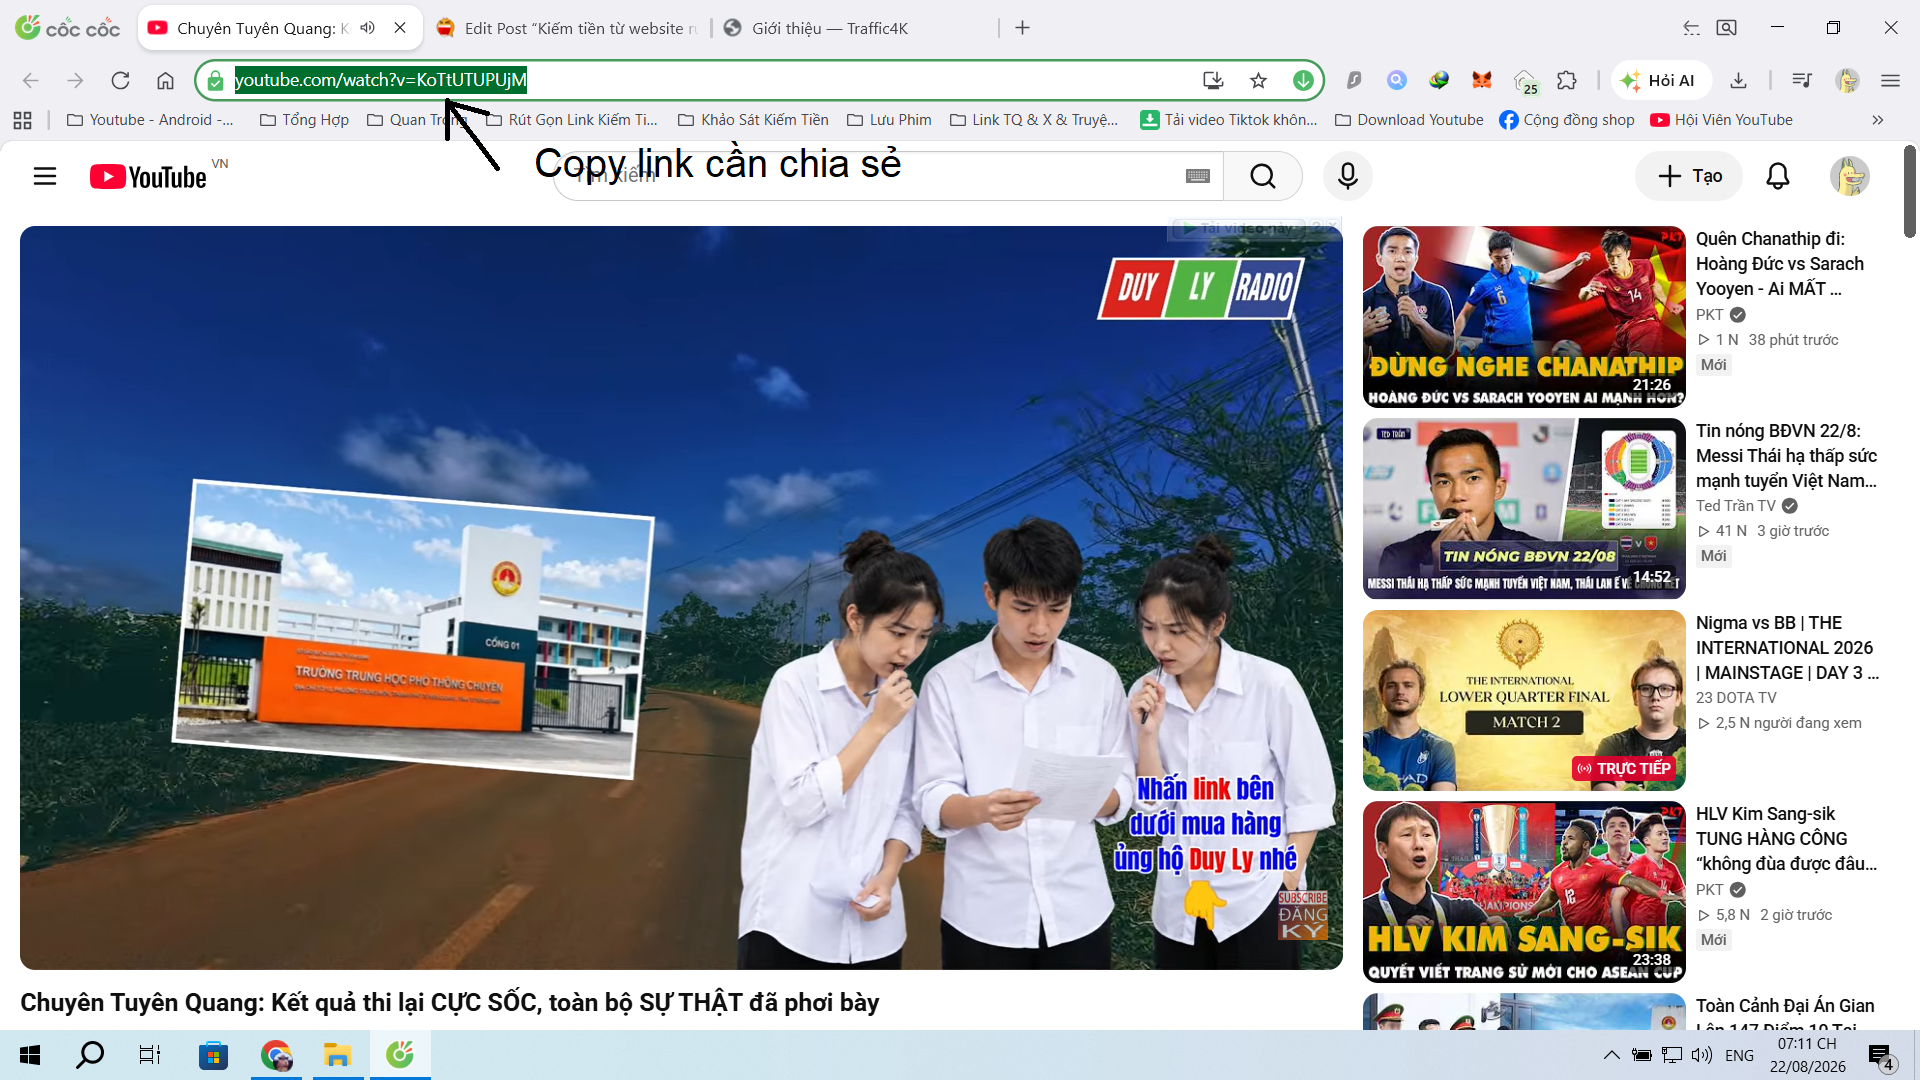The width and height of the screenshot is (1920, 1080).
Task: Open the Nigma vs BB live stream thumbnail
Action: click(x=1524, y=701)
